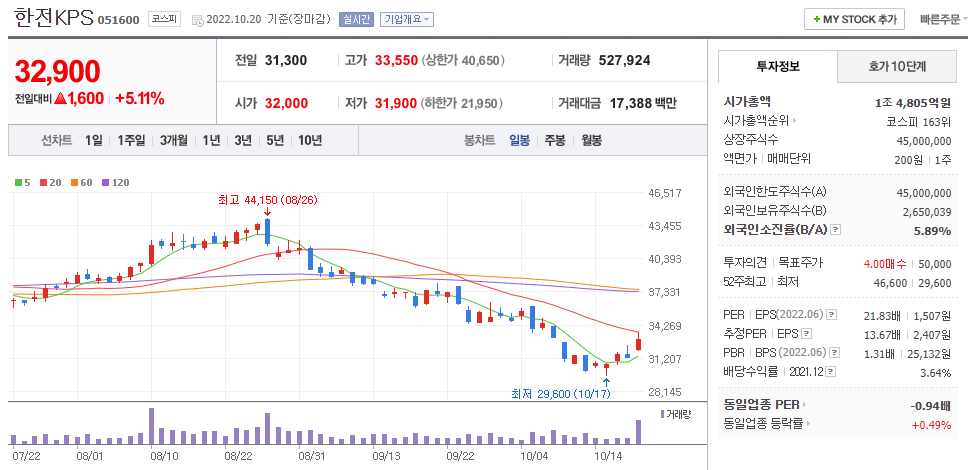This screenshot has width=970, height=470.
Task: Open the 빠른주문 dropdown menu
Action: pyautogui.click(x=944, y=19)
